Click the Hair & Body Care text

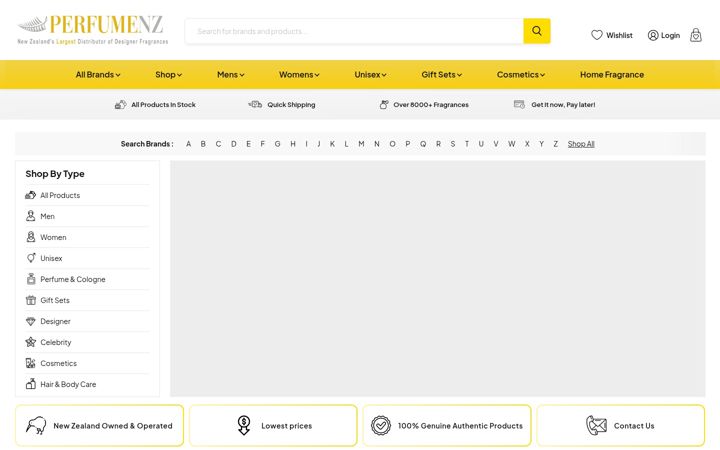point(68,384)
